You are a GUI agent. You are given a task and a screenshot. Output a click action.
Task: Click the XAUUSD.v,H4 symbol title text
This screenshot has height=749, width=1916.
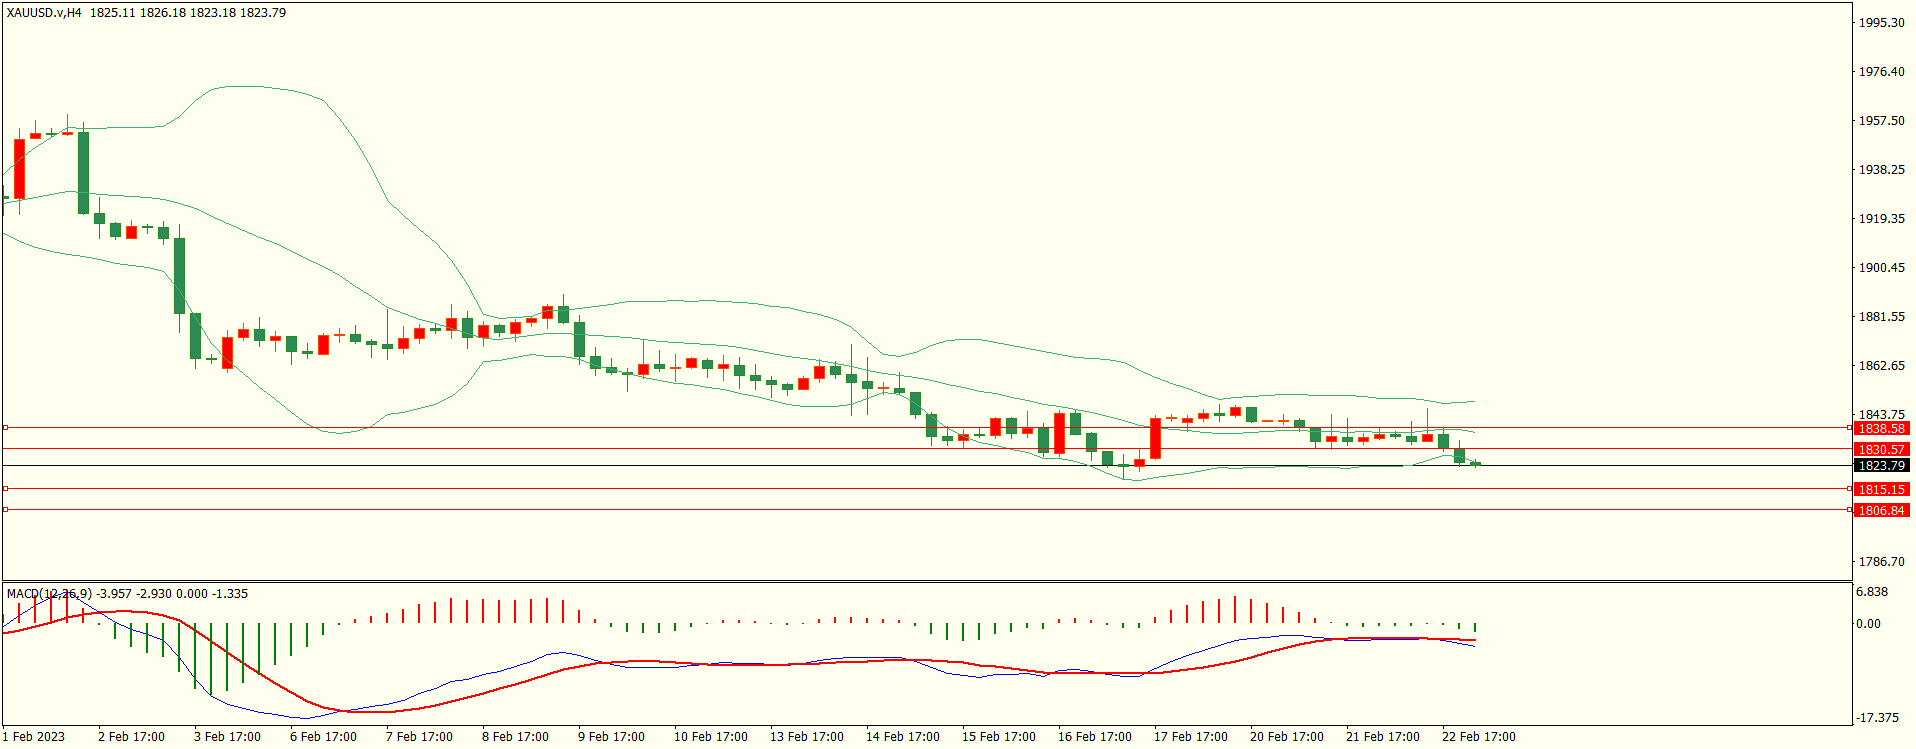[44, 13]
